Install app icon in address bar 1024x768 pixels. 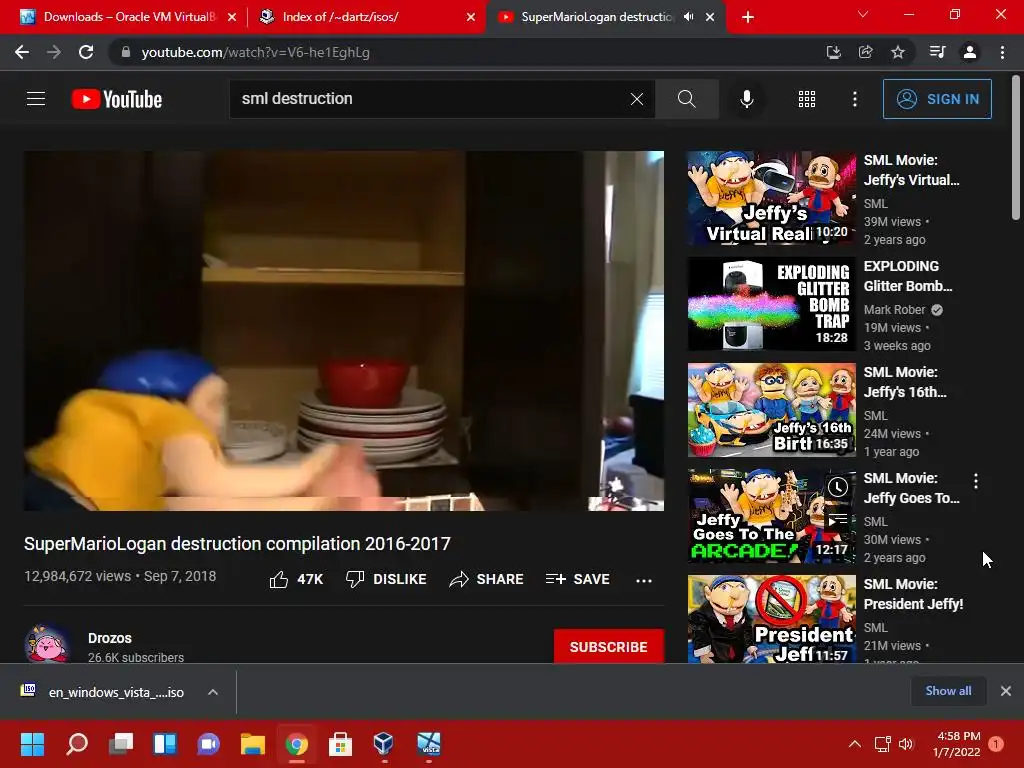click(x=833, y=52)
